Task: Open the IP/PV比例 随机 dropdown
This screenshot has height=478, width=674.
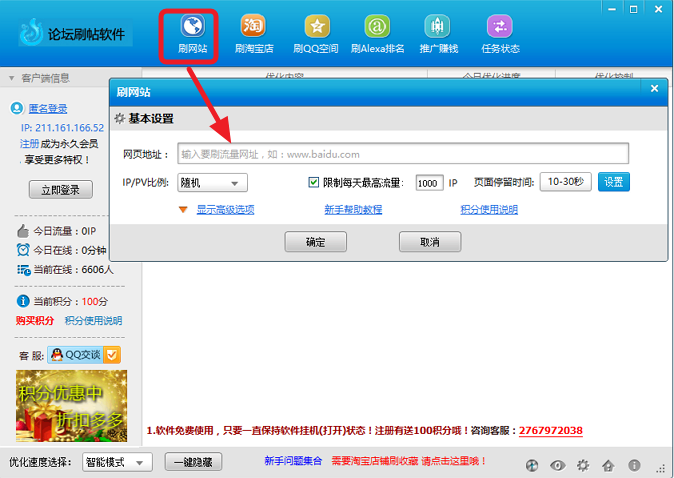Action: (212, 183)
